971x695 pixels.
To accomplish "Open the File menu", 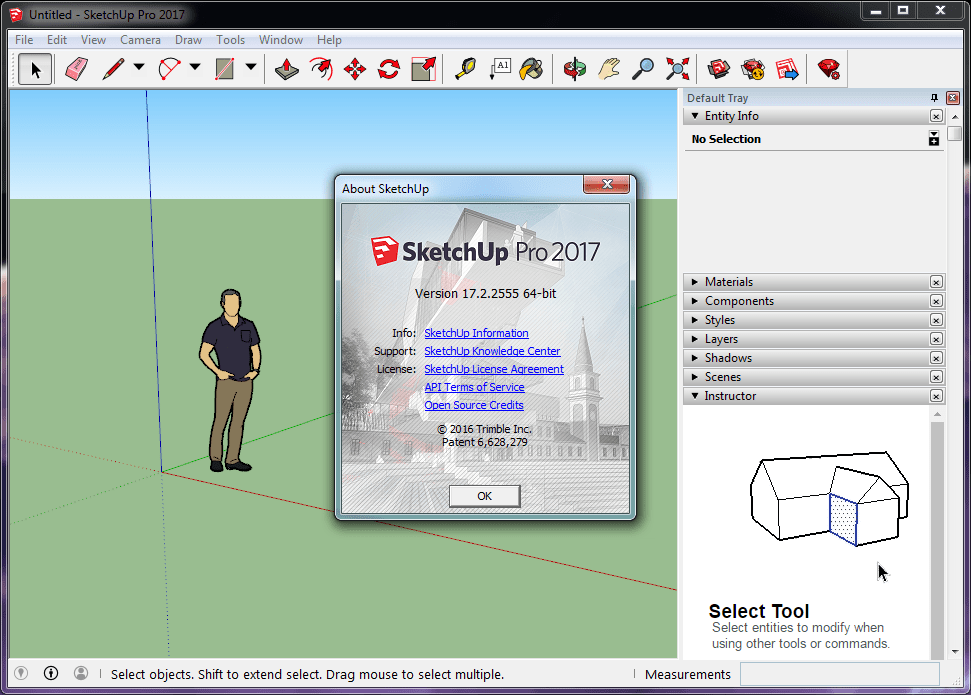I will point(24,40).
